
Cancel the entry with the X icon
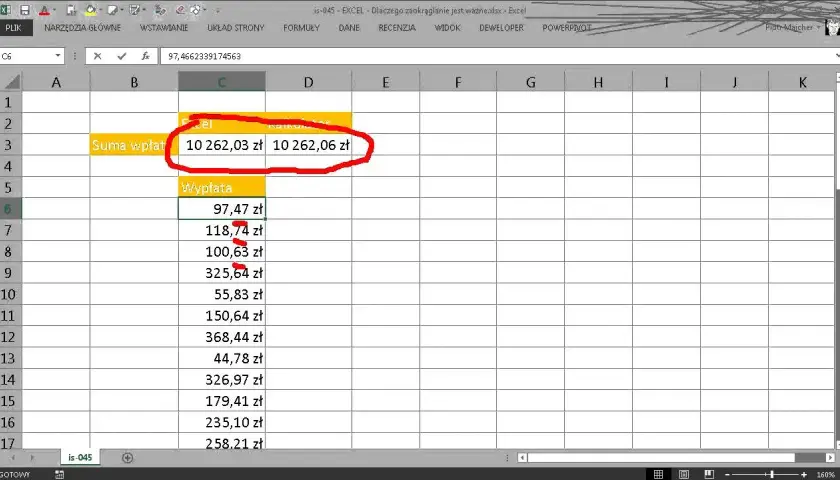coord(97,56)
